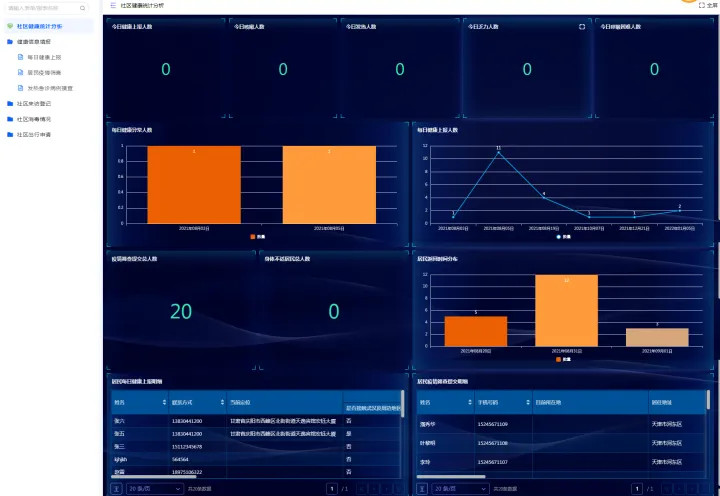
Task: Click the blue legend dot under 每日健康上报人数 chart
Action: pyautogui.click(x=558, y=237)
